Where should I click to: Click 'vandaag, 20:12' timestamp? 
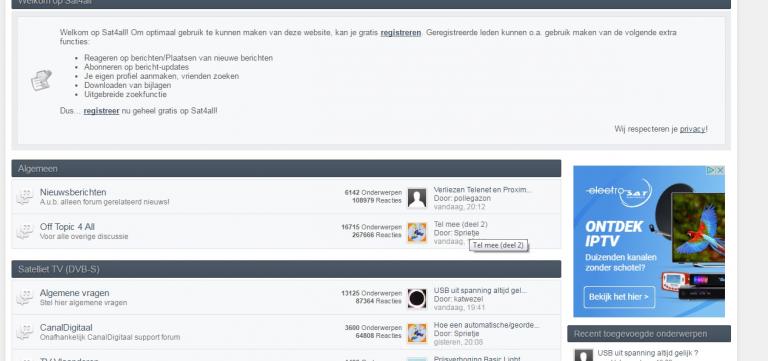coord(459,207)
